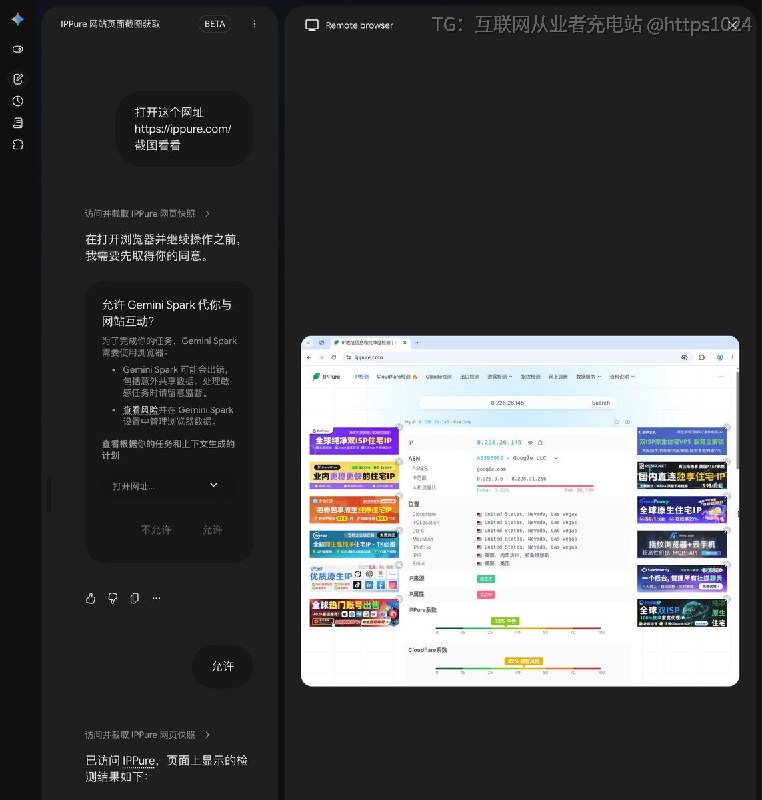This screenshot has width=762, height=800.
Task: Open history via the clock sidebar icon
Action: [x=18, y=101]
